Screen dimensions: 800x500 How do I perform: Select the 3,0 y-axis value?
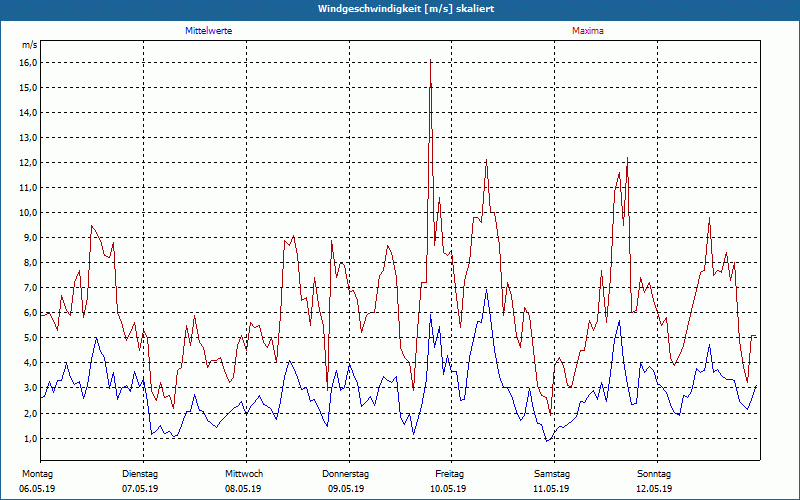(x=30, y=388)
